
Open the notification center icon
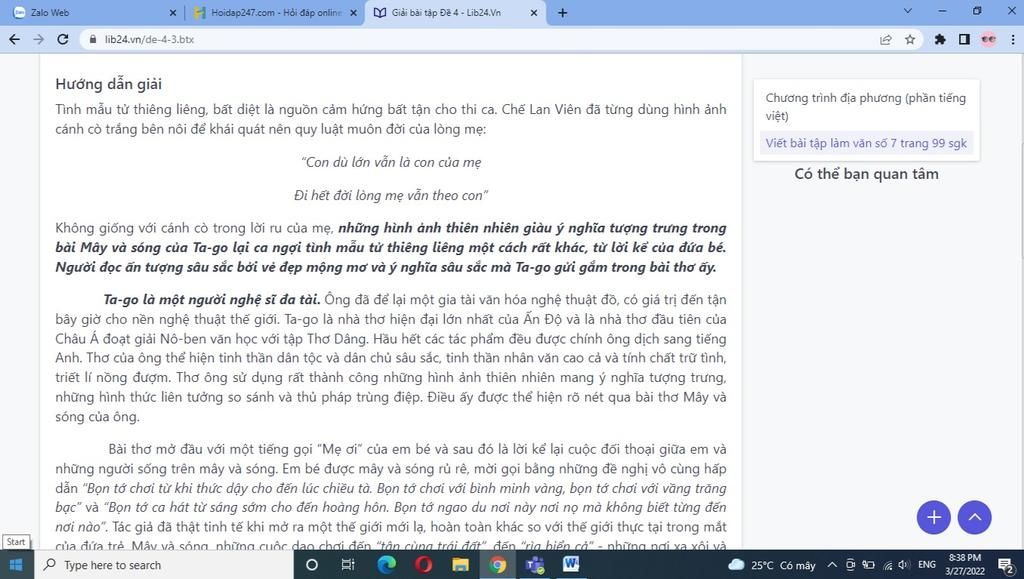click(x=1006, y=565)
